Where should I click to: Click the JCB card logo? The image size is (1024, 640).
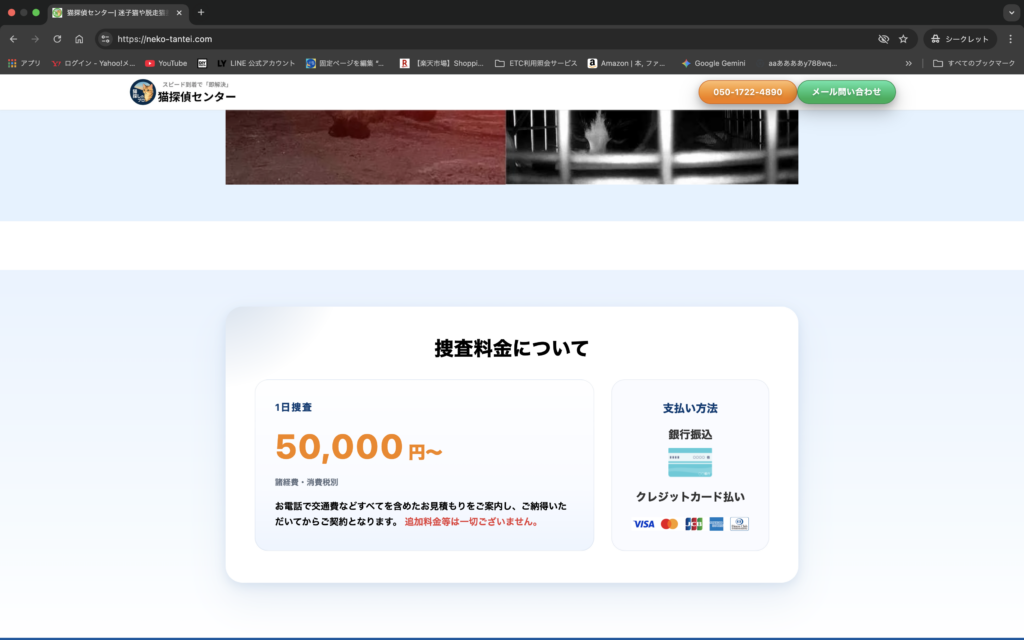[x=693, y=524]
